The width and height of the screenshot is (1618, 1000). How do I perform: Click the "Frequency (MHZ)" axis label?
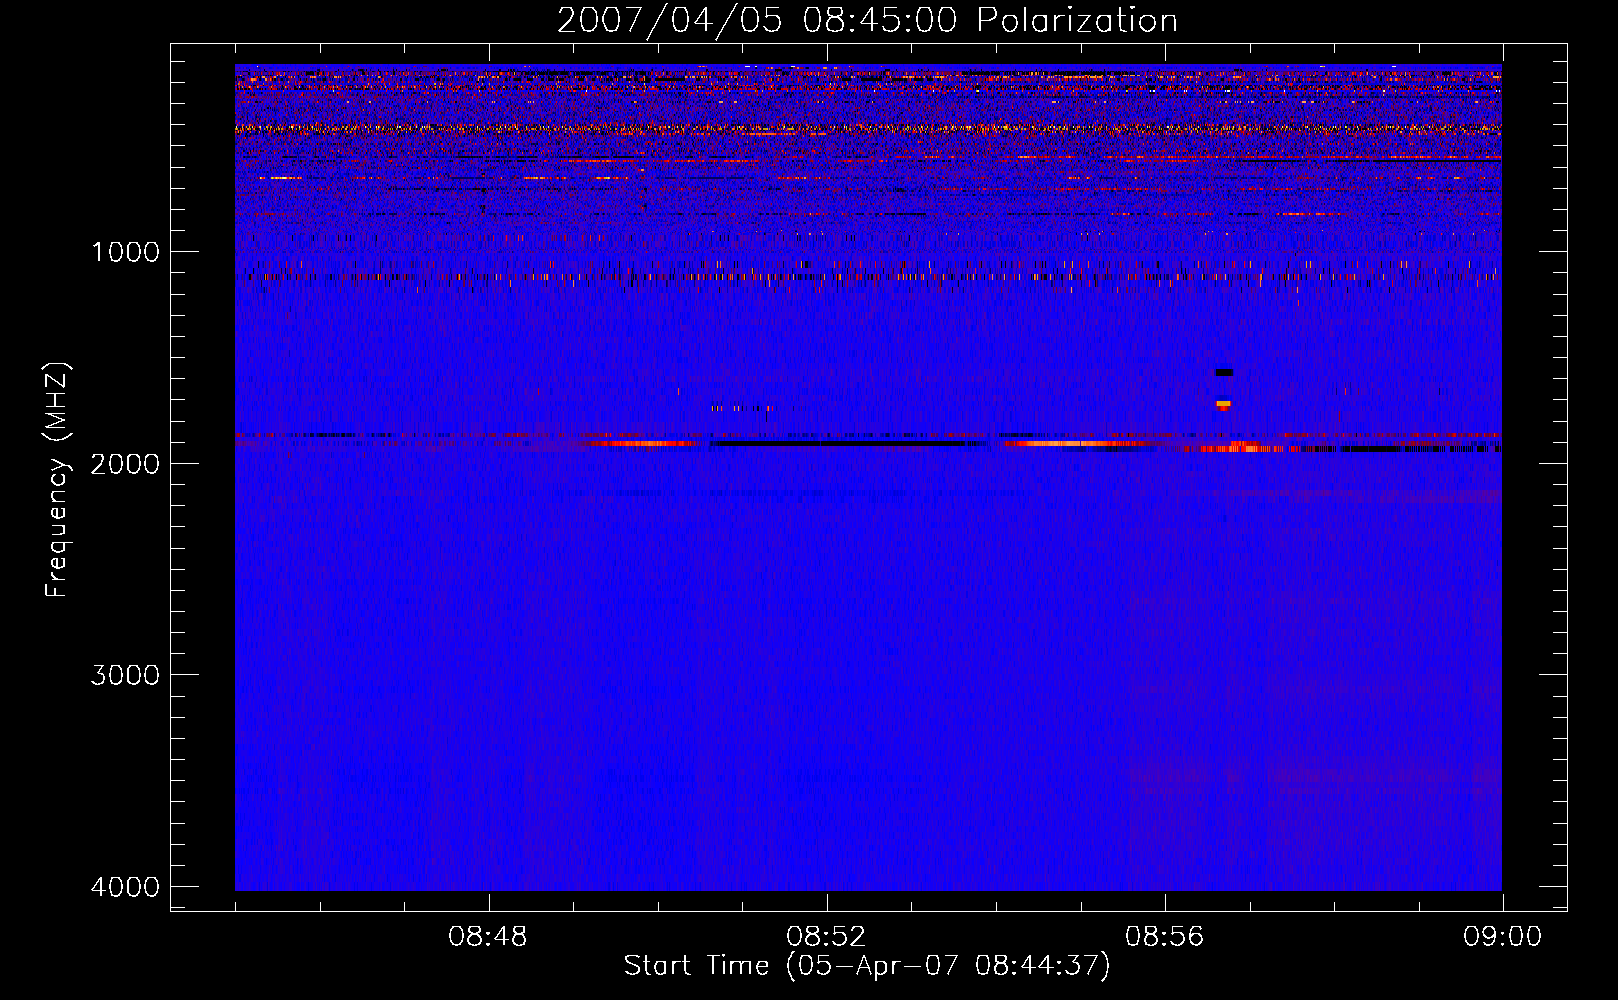click(58, 480)
